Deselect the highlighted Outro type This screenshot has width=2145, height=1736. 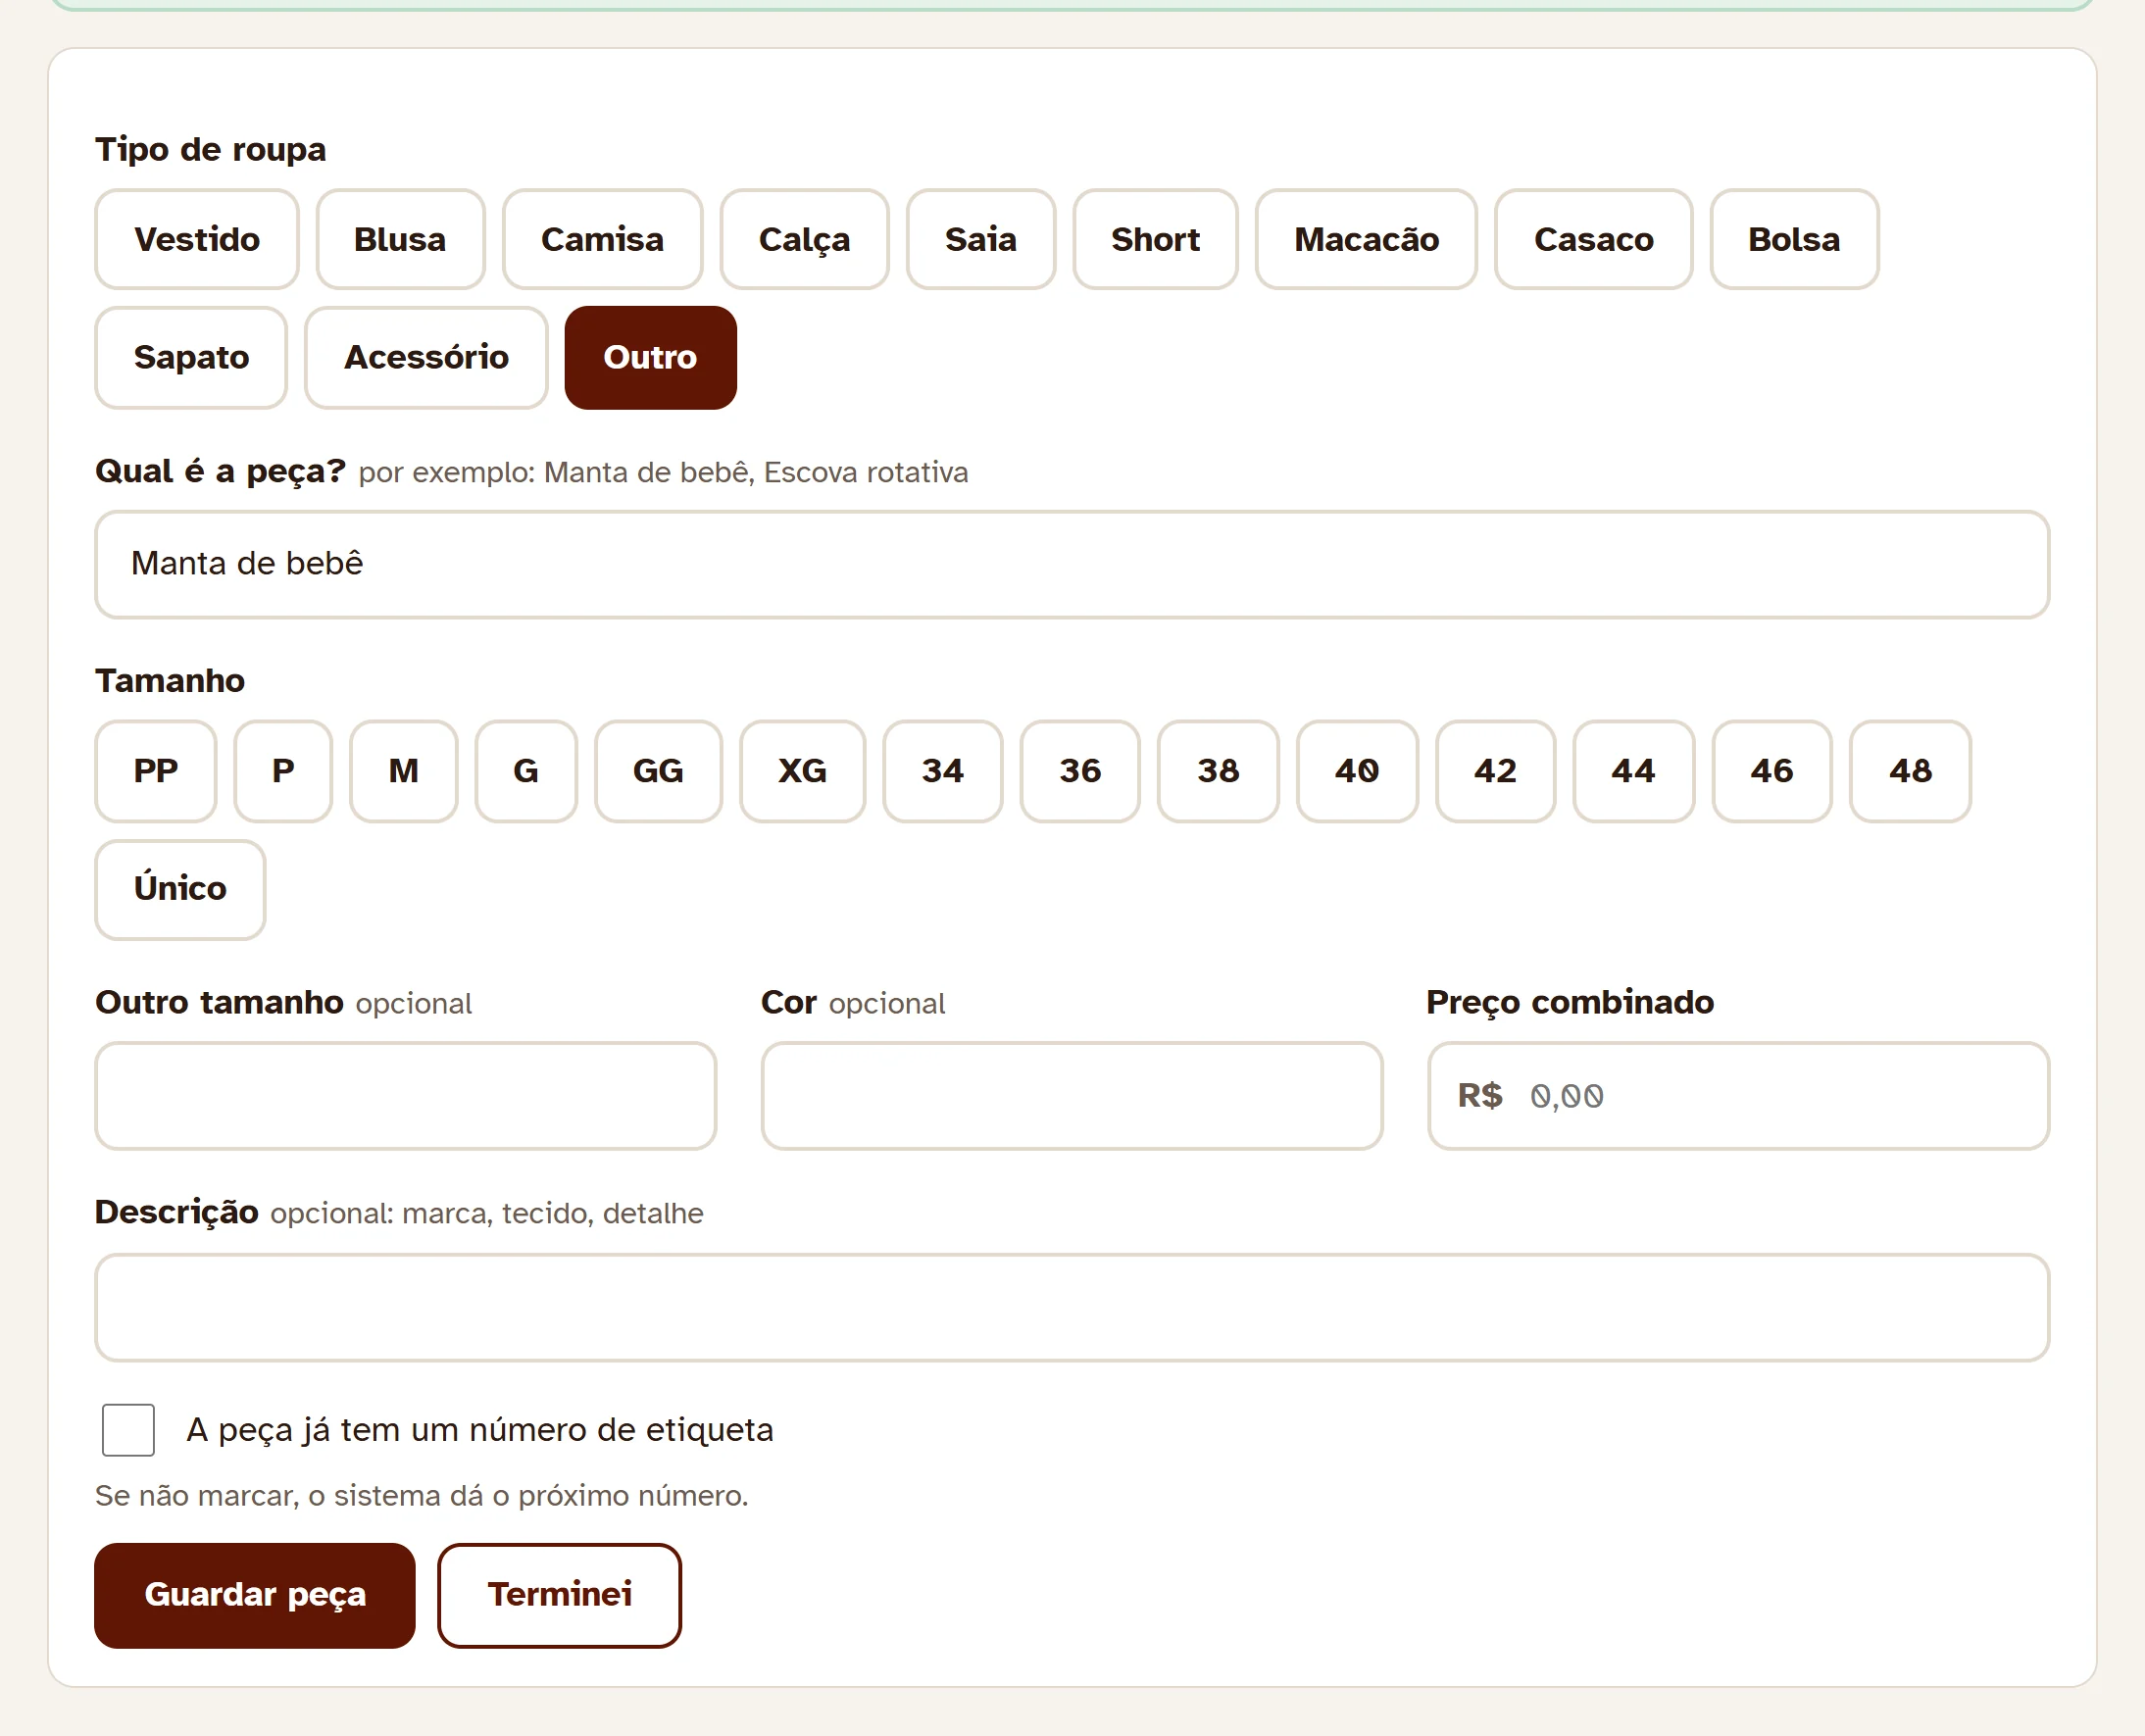pyautogui.click(x=650, y=358)
